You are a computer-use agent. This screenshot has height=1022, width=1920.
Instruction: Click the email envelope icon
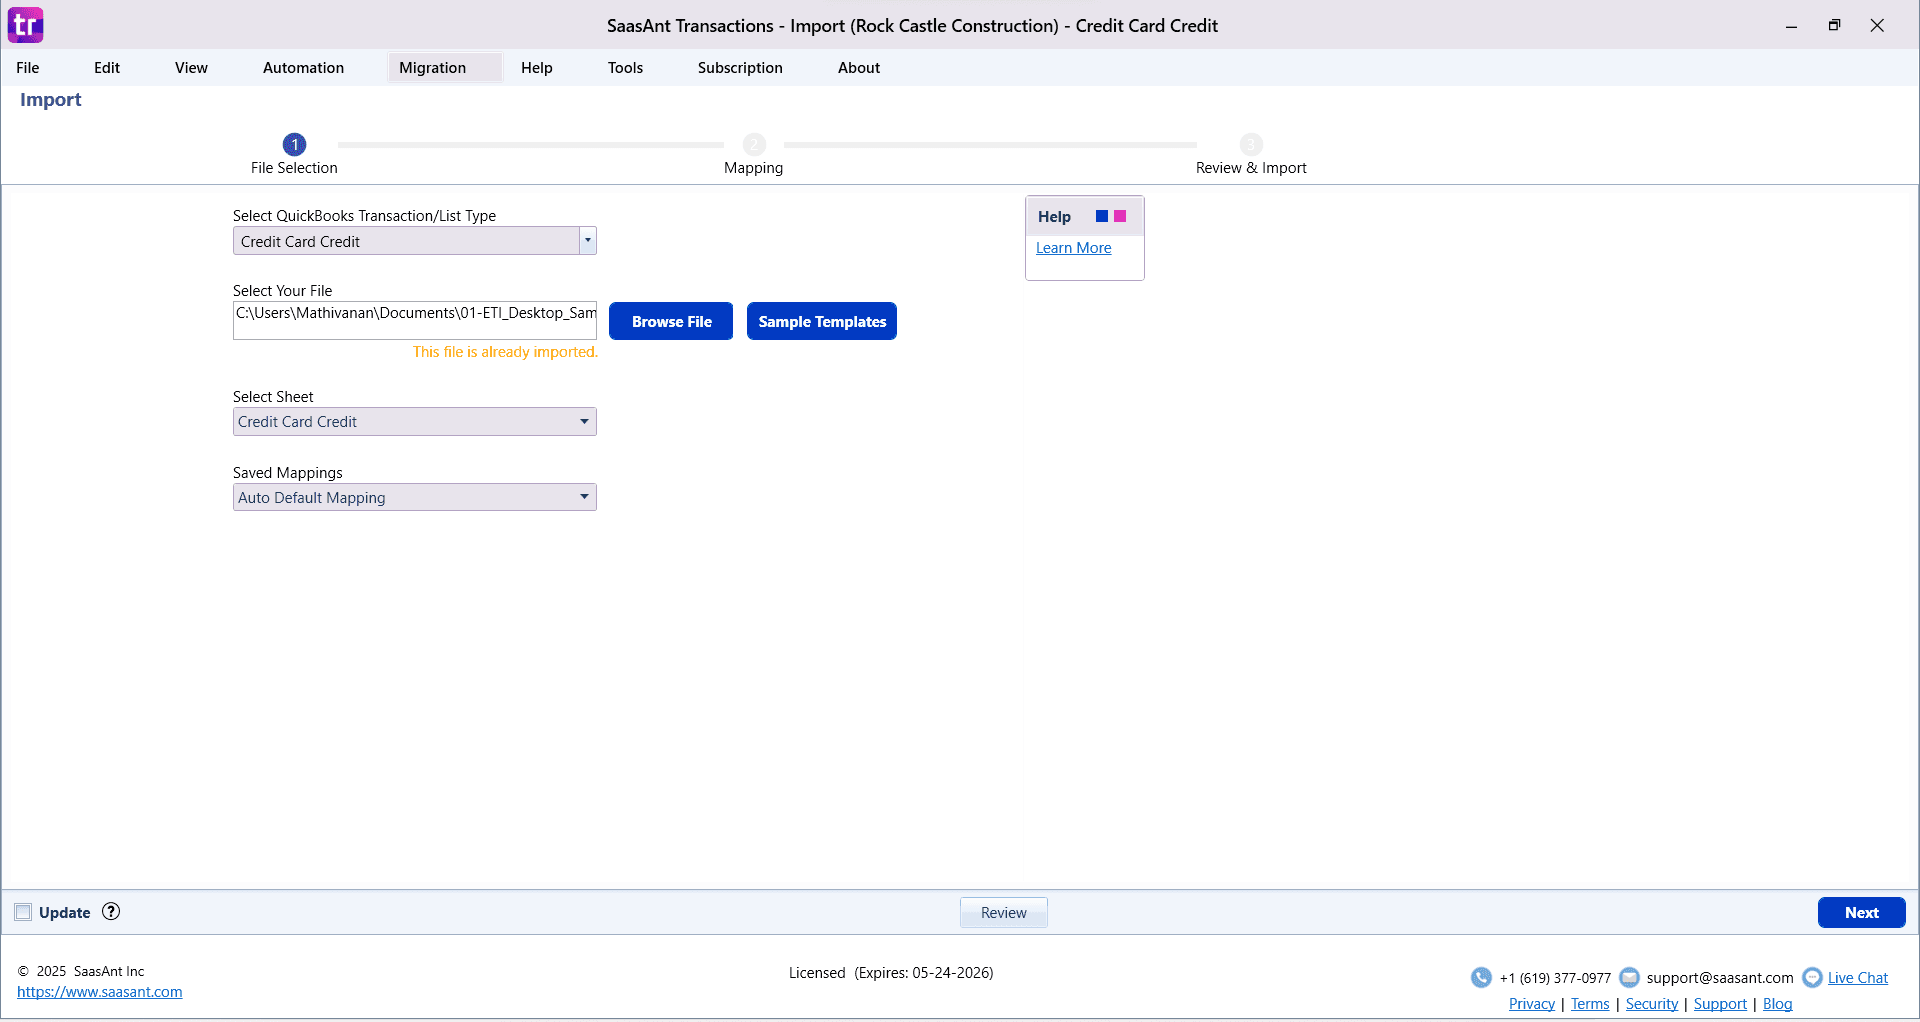(1629, 977)
